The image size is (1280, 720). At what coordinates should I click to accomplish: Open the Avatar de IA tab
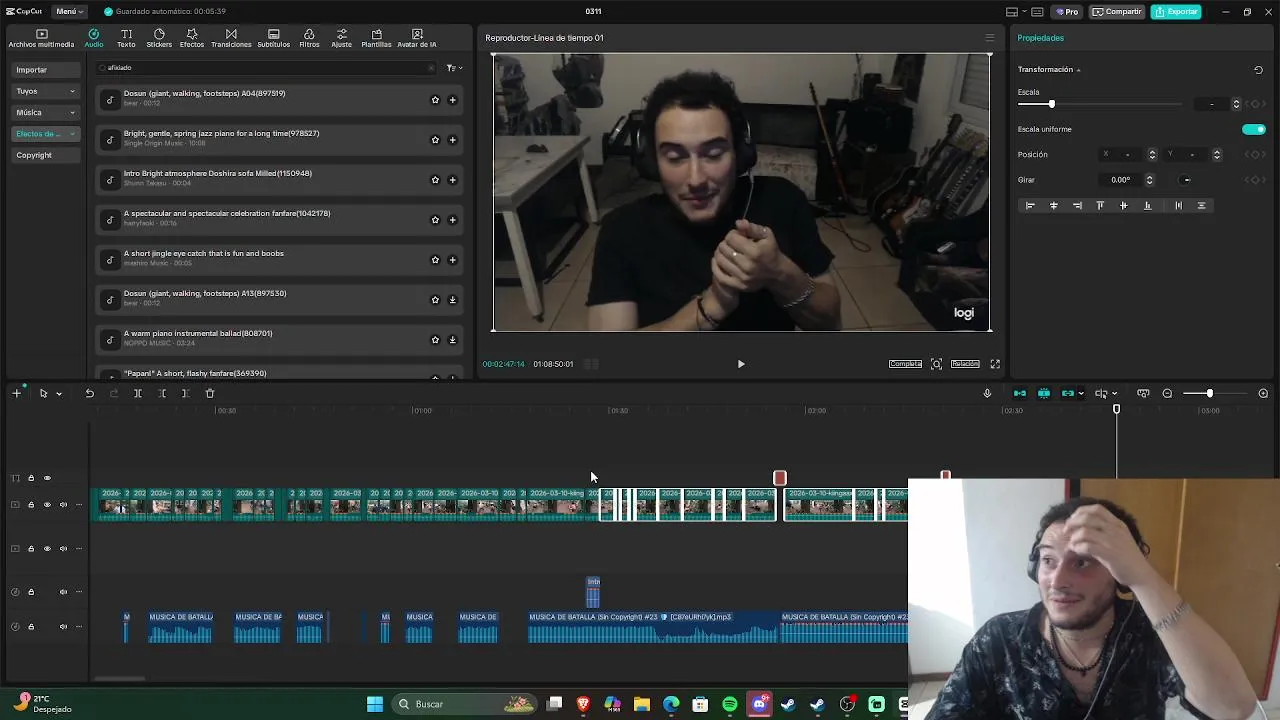(x=417, y=38)
